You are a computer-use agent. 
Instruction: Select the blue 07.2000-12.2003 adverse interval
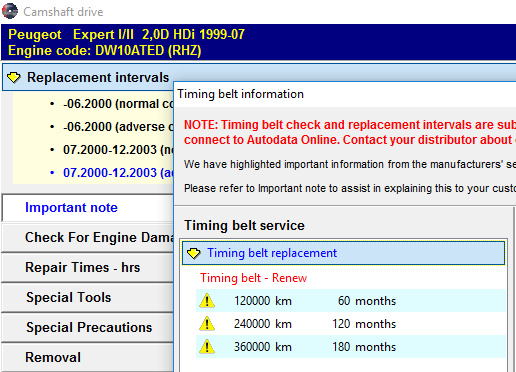[118, 173]
